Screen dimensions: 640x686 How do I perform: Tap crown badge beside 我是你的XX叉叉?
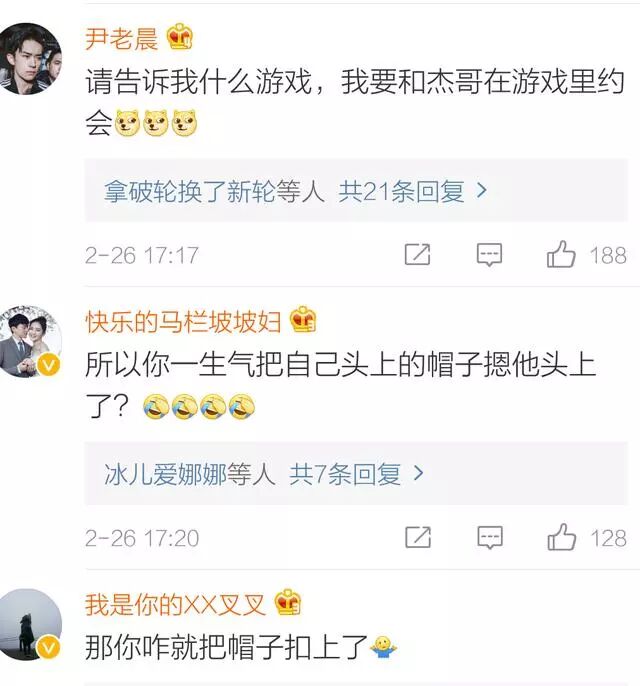tap(287, 603)
